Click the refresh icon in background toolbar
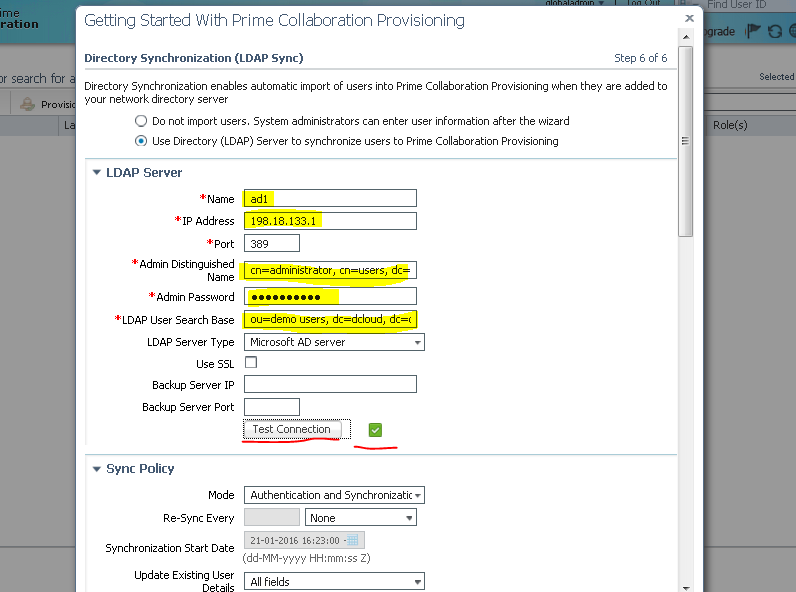 (775, 31)
